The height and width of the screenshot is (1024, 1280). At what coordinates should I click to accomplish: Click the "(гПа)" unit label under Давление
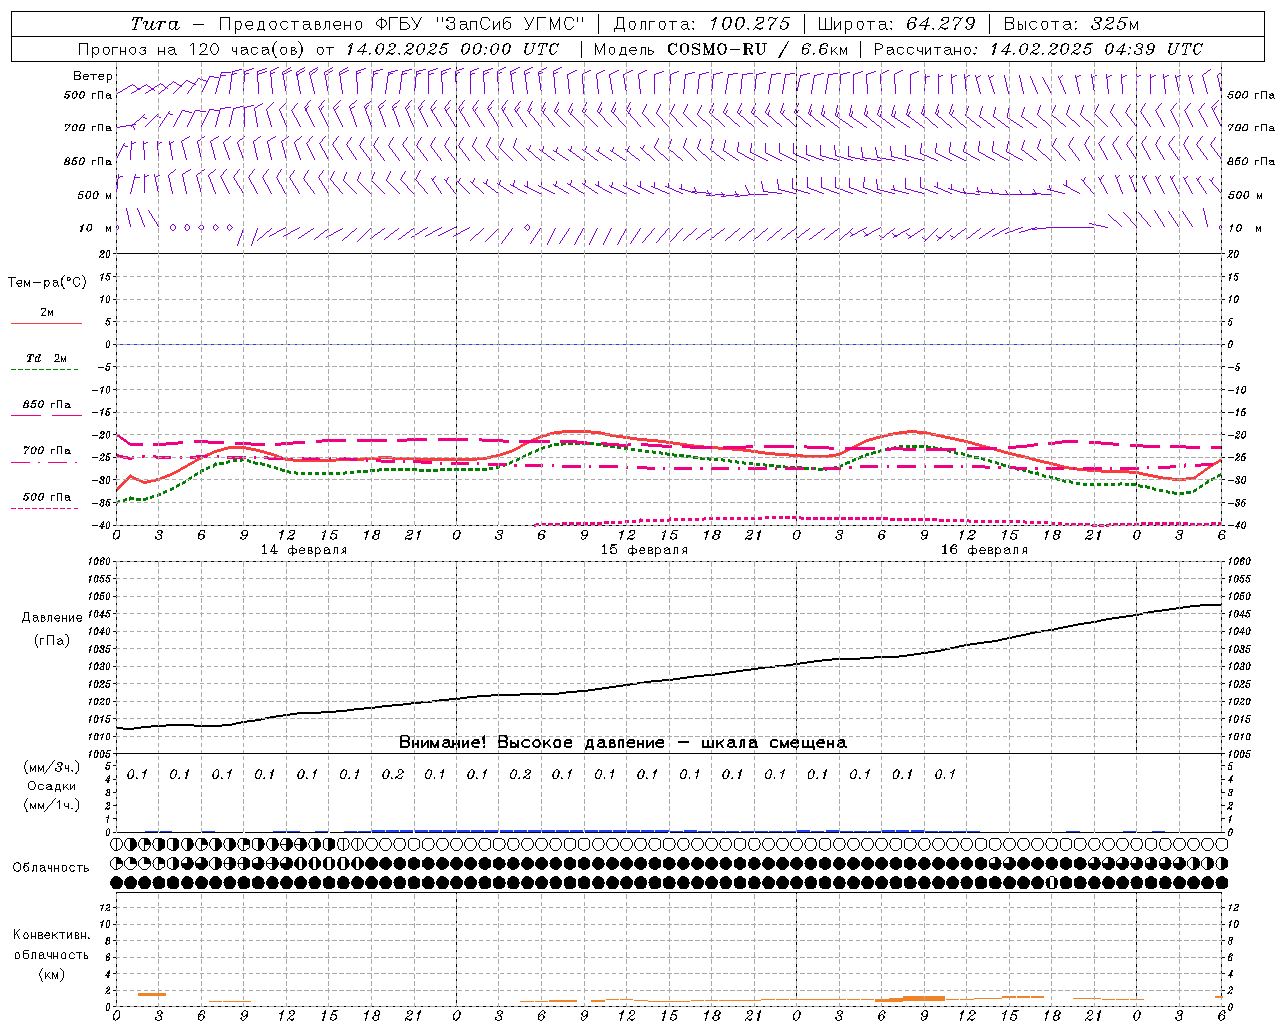[52, 641]
